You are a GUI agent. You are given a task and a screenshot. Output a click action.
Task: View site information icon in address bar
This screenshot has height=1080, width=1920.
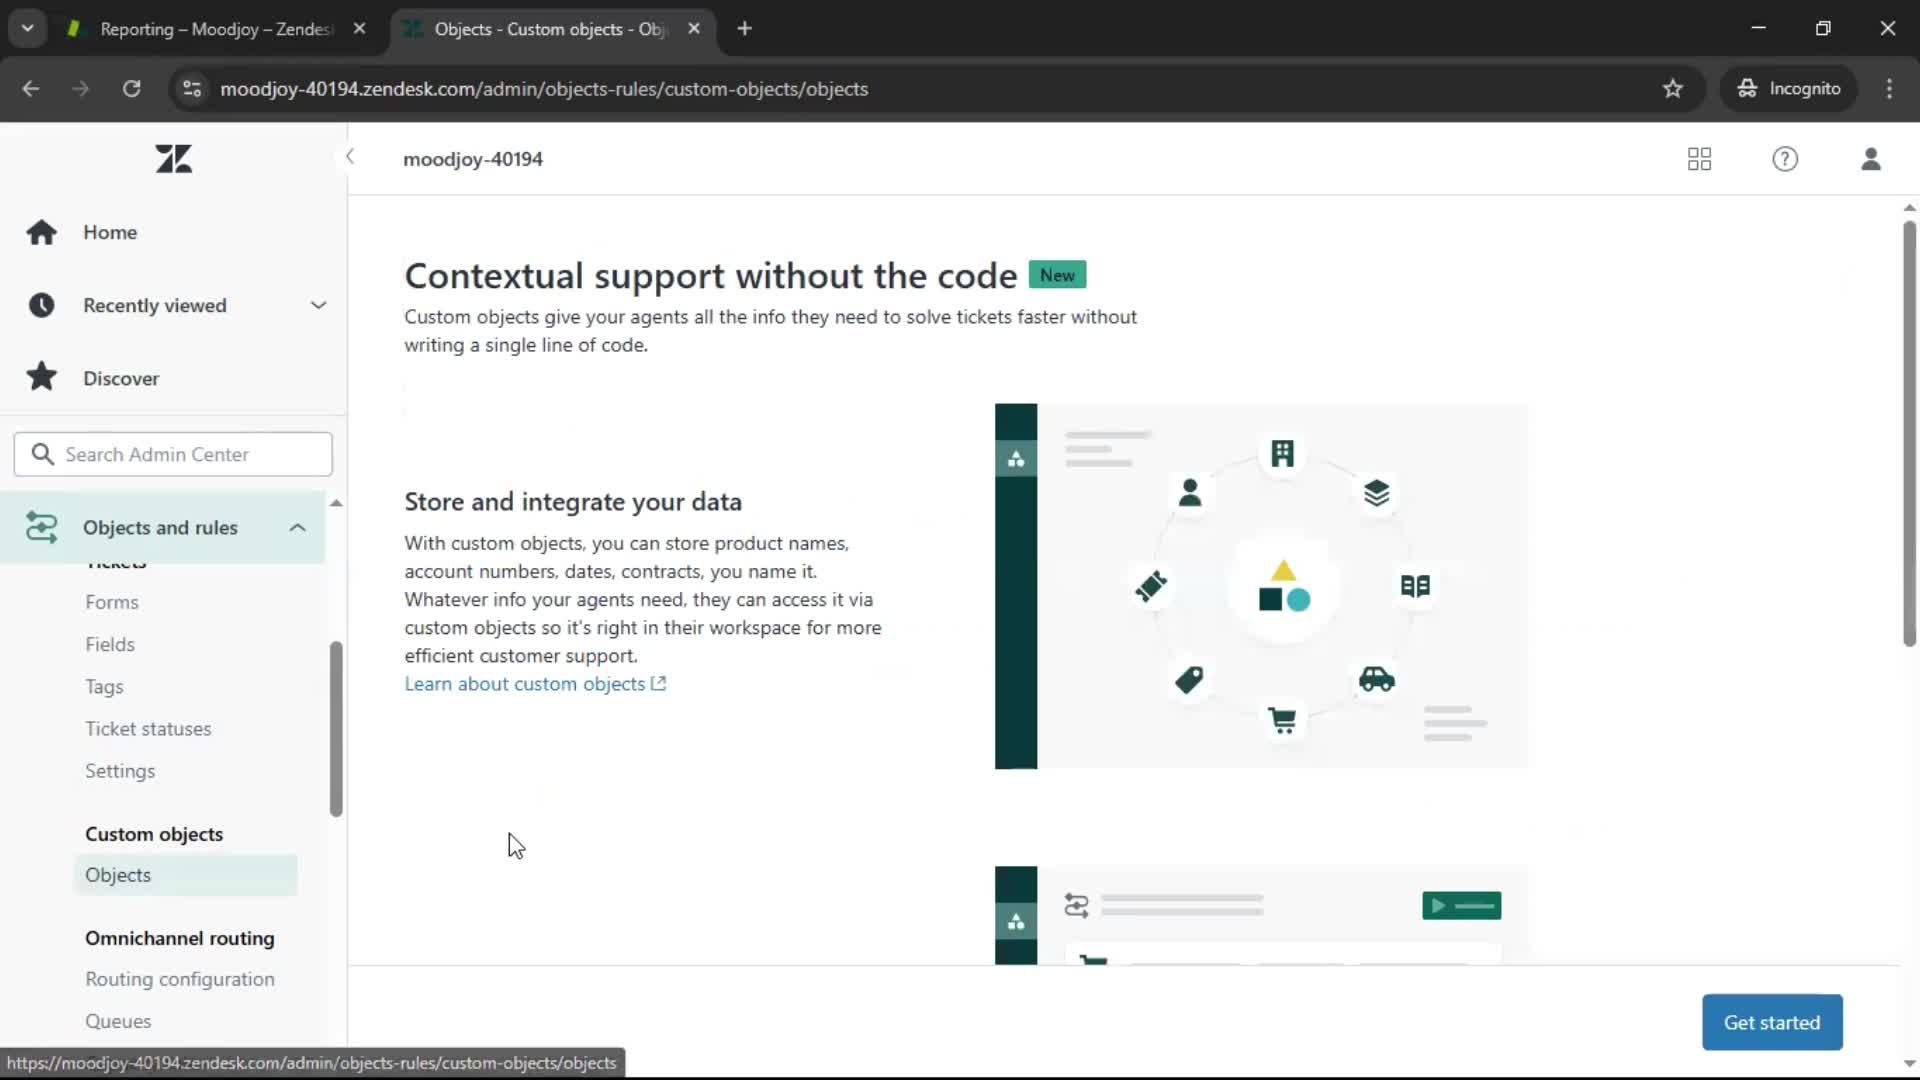(192, 89)
